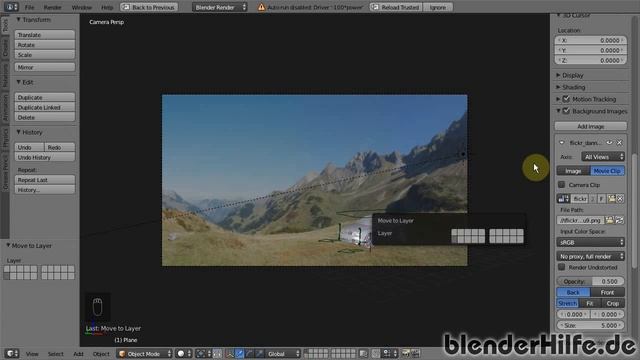The image size is (640, 360).
Task: Toggle the Background Images checkbox
Action: coord(566,111)
